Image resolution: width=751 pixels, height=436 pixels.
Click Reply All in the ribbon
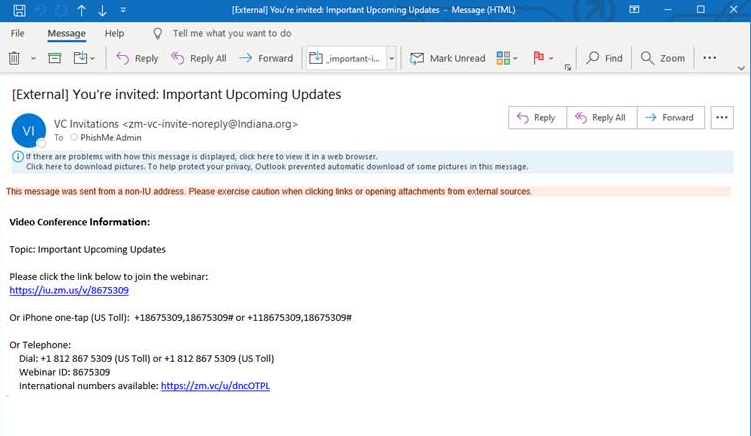198,58
